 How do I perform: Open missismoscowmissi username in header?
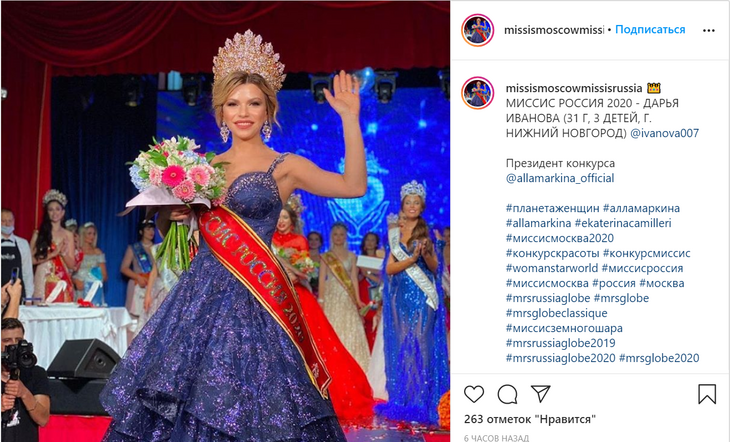coord(554,30)
